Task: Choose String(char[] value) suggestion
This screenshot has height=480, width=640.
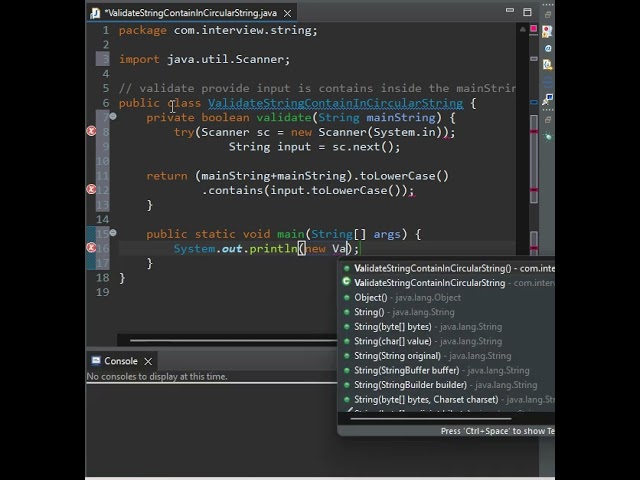Action: pyautogui.click(x=448, y=341)
